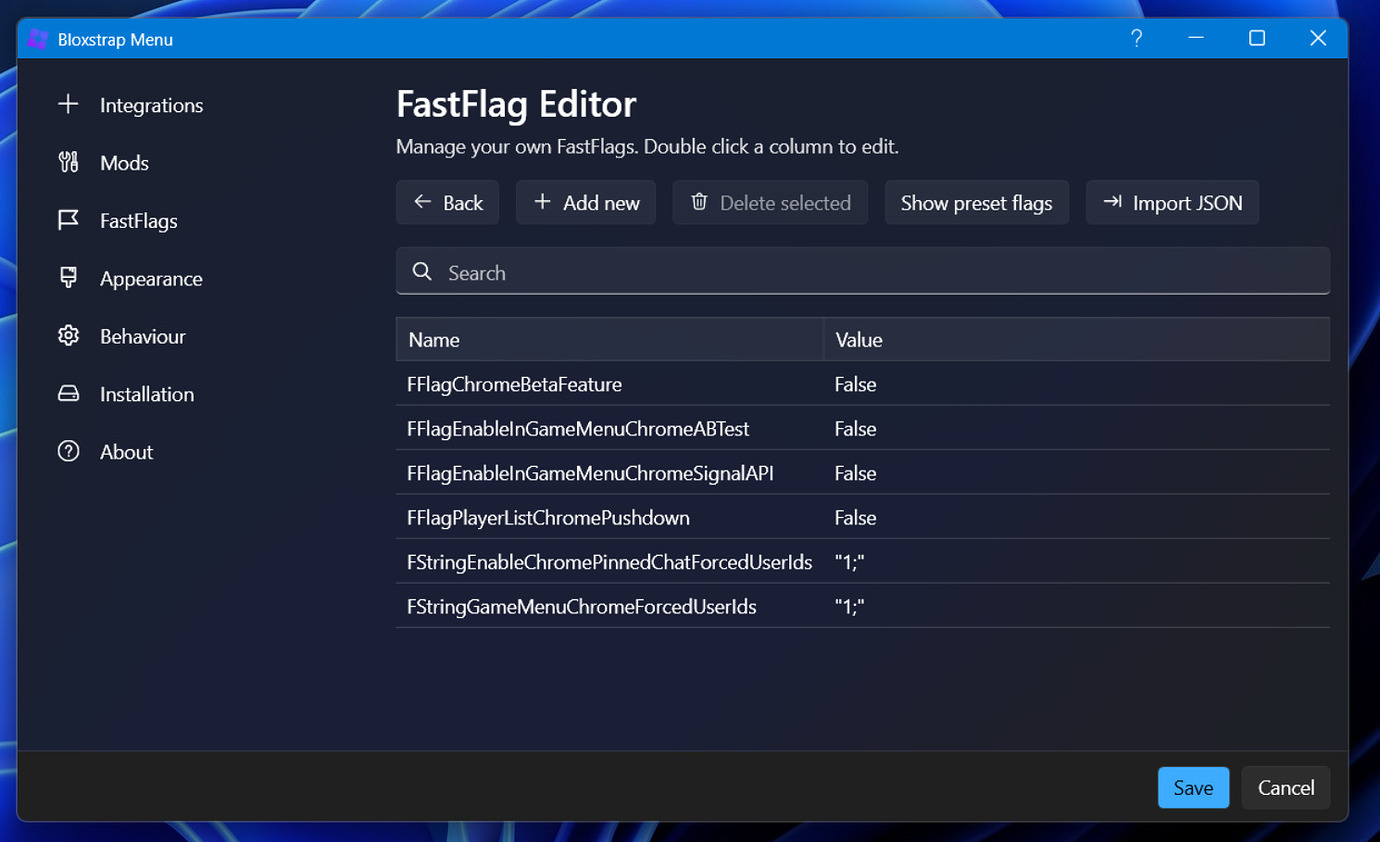Click the Appearance paintbrush icon
This screenshot has width=1380, height=842.
coord(68,278)
